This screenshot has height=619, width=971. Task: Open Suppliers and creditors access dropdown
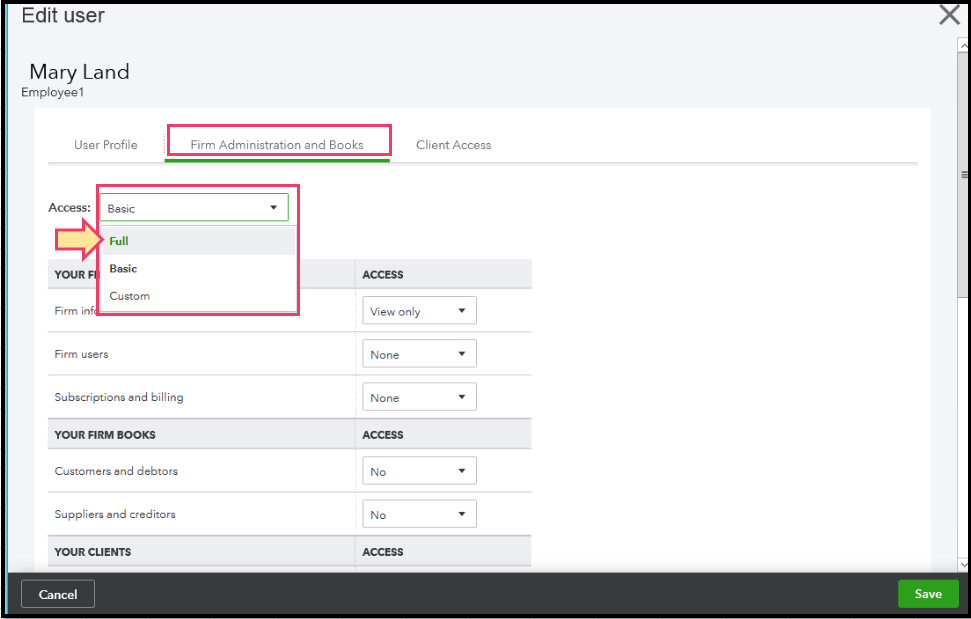coord(418,514)
